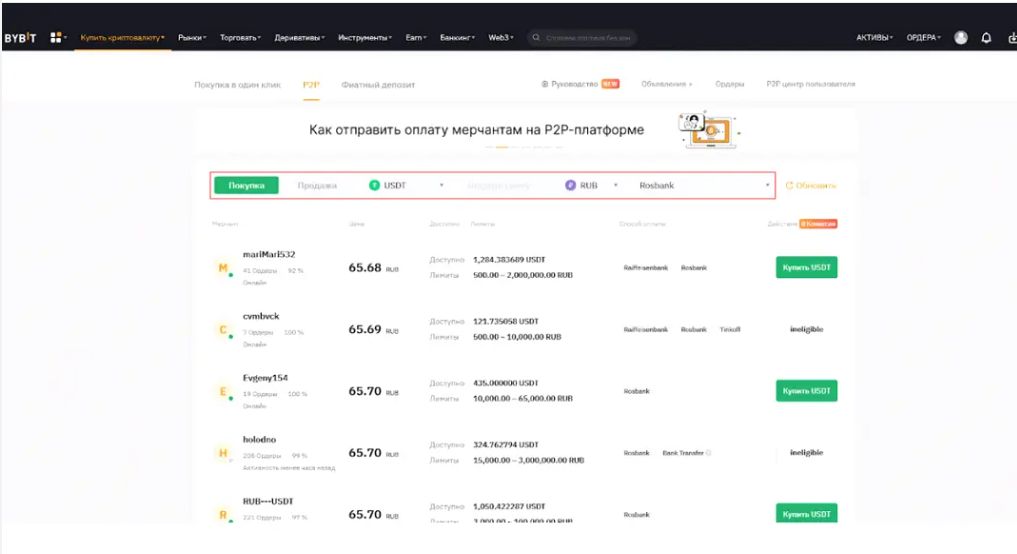Image resolution: width=1017 pixels, height=554 pixels.
Task: Open the RUB fiat currency dropdown
Action: pyautogui.click(x=592, y=186)
